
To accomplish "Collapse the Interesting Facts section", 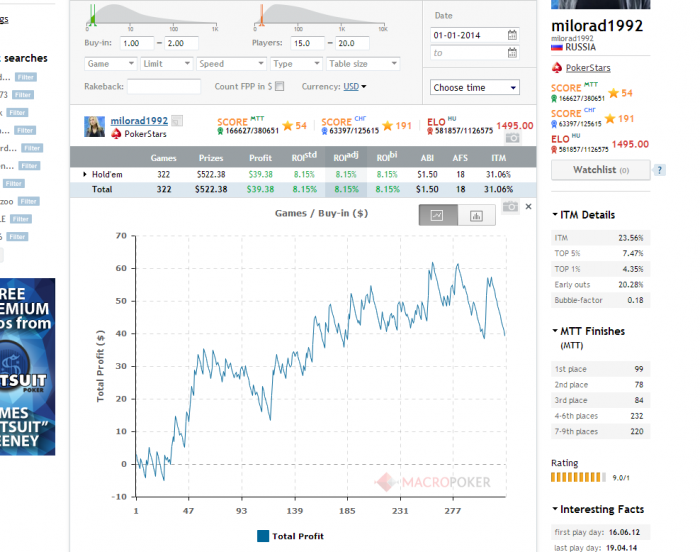I will [555, 509].
